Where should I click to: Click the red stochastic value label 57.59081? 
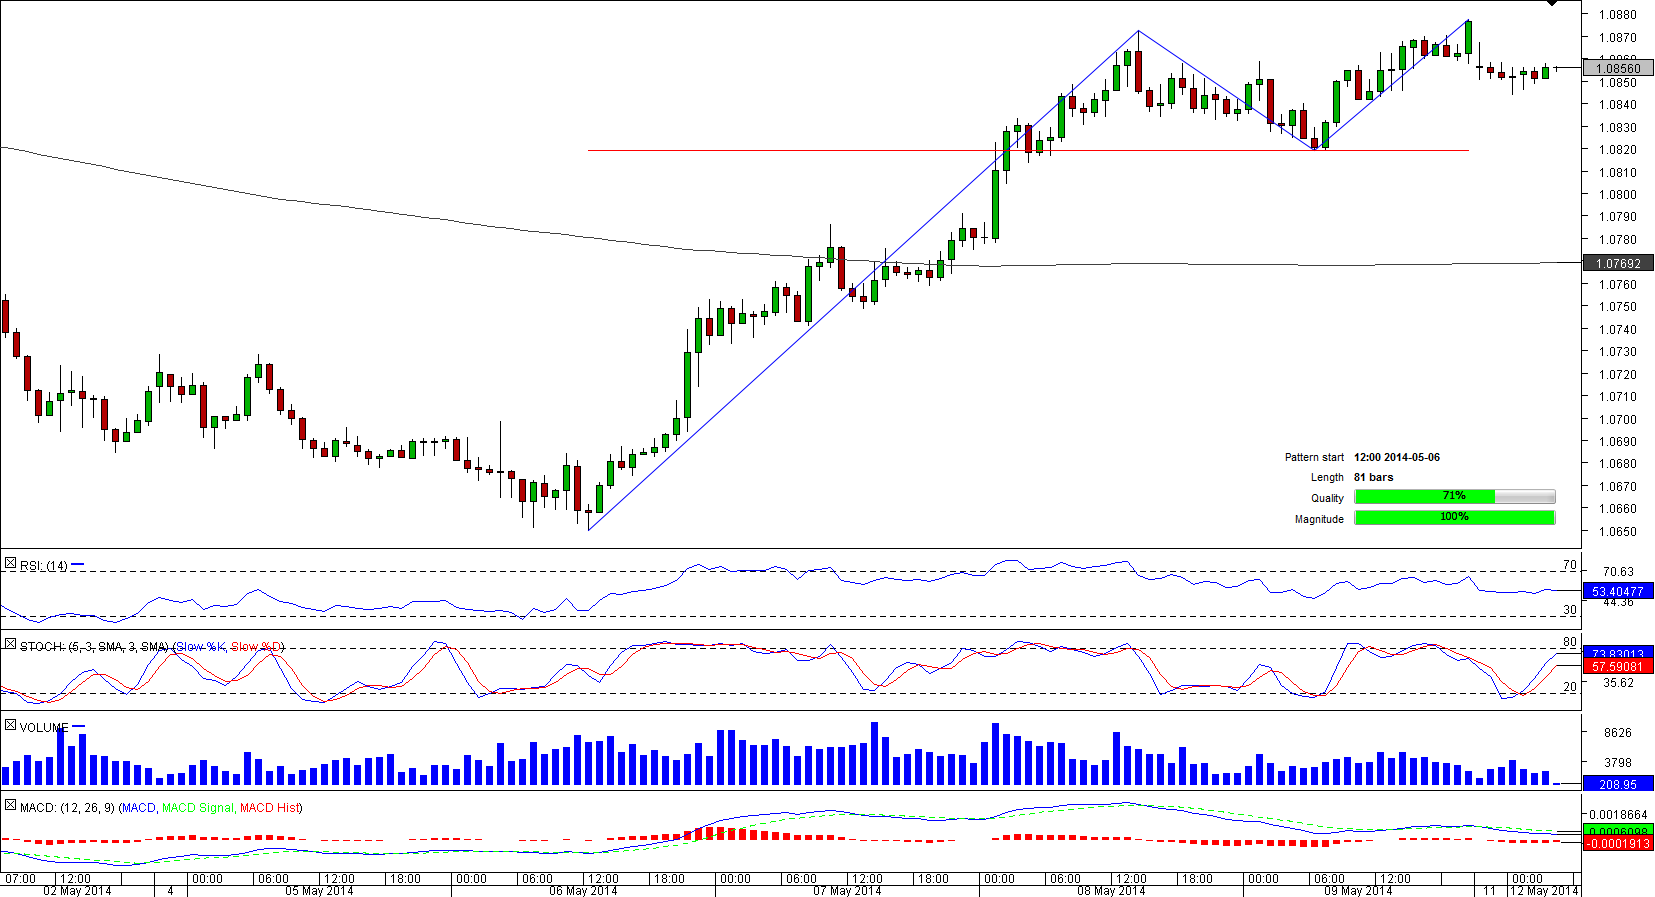1618,666
